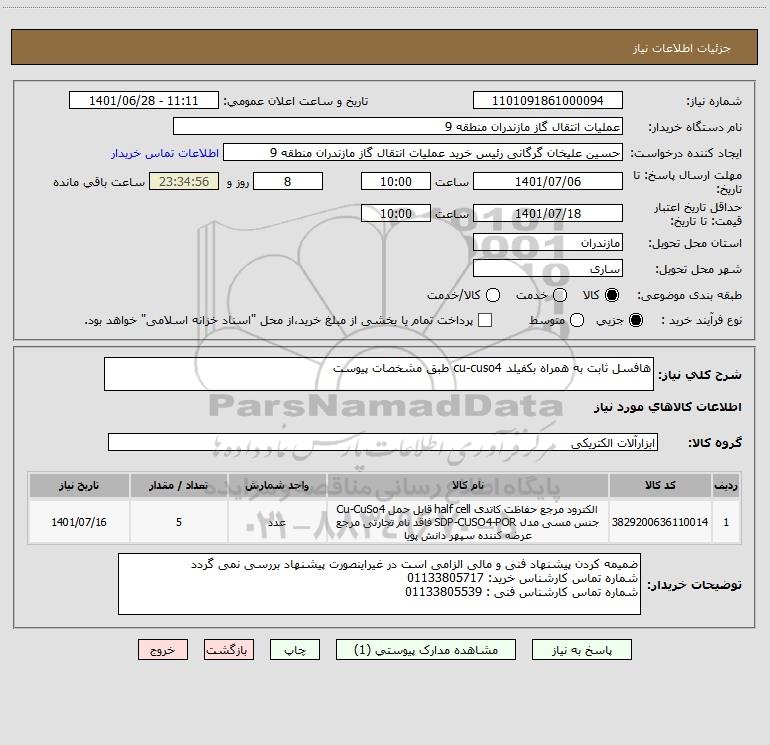Click the جزئیات اطلاعات نیاز header title

coord(682,48)
